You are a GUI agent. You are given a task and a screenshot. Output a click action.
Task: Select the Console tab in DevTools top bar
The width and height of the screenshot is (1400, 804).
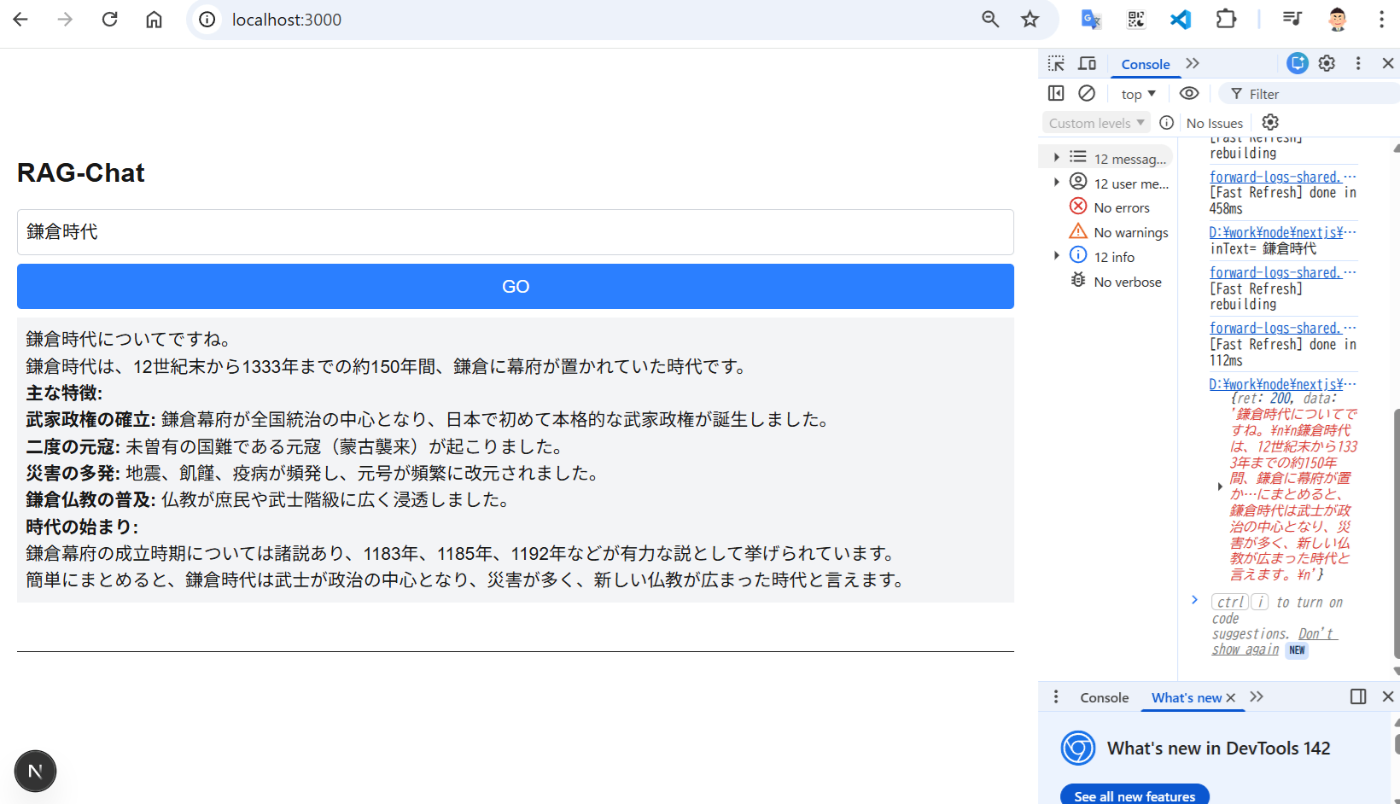tap(1145, 64)
